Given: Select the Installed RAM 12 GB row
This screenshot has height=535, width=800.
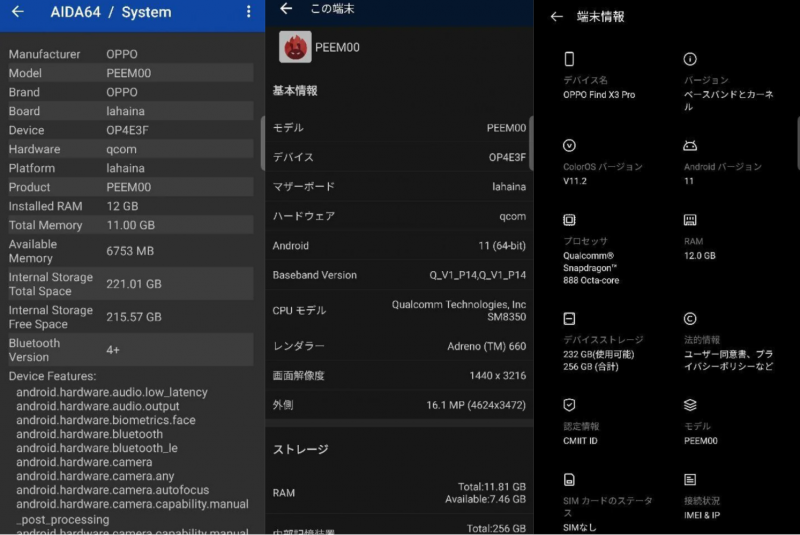Looking at the screenshot, I should pos(131,206).
